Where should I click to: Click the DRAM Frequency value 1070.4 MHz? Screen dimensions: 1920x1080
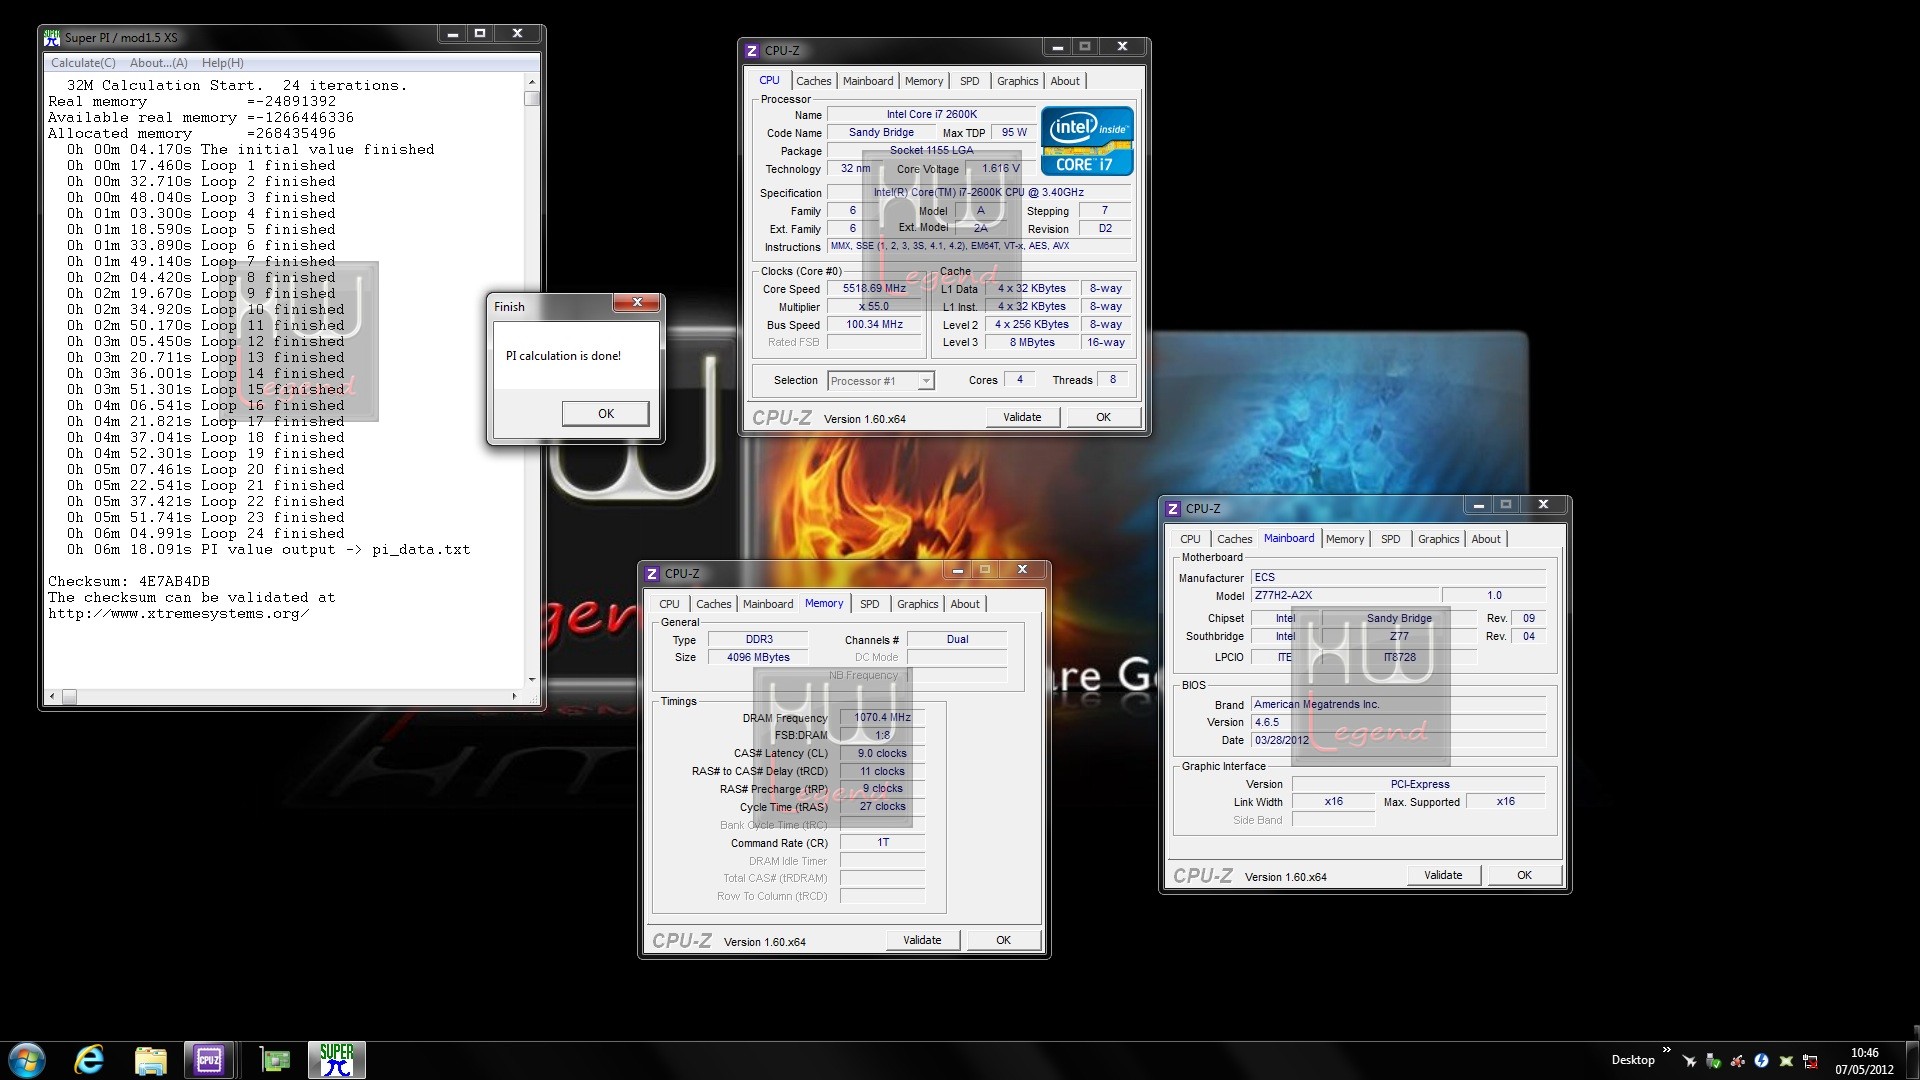[x=882, y=717]
